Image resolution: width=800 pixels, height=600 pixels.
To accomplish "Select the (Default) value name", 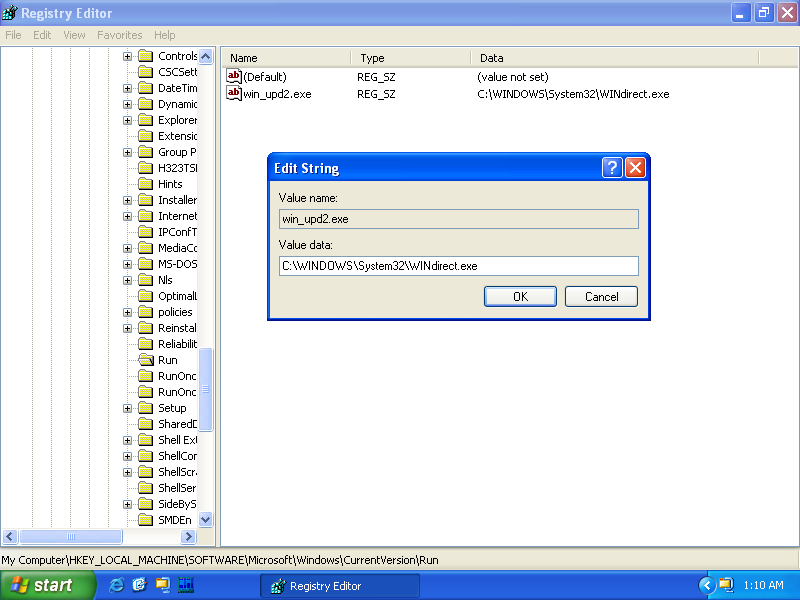I will 265,77.
